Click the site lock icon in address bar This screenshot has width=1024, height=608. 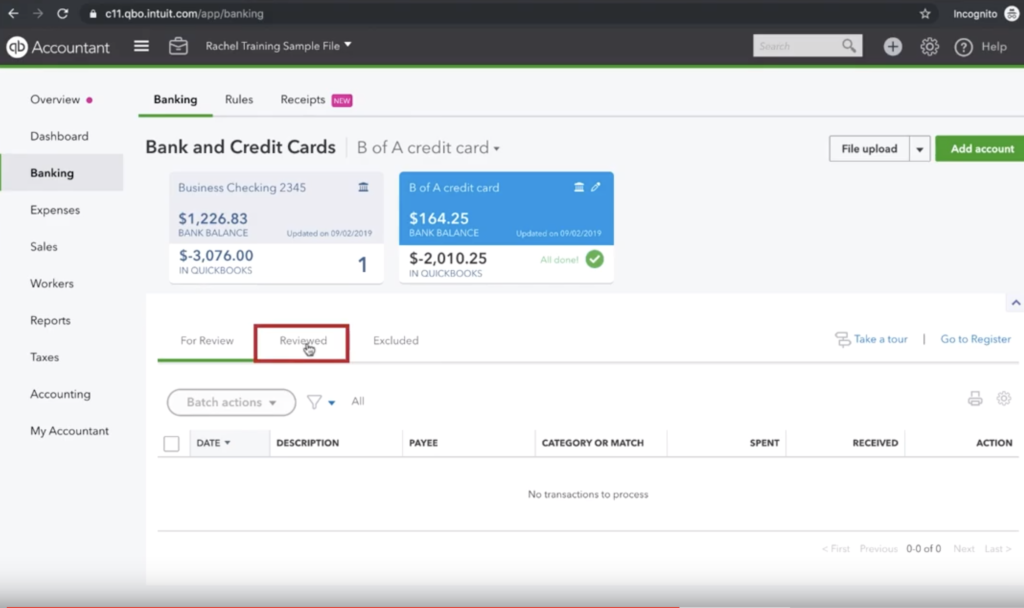[93, 14]
